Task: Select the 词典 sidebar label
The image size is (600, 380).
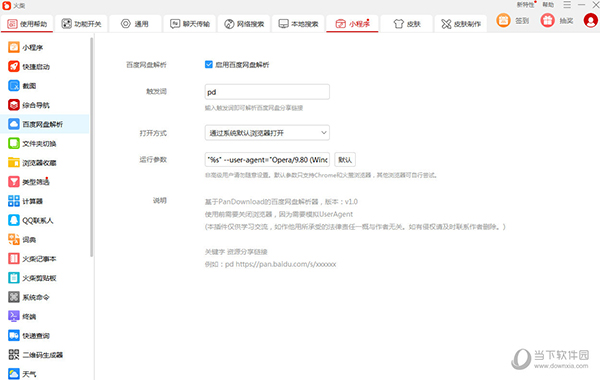Action: 29,240
